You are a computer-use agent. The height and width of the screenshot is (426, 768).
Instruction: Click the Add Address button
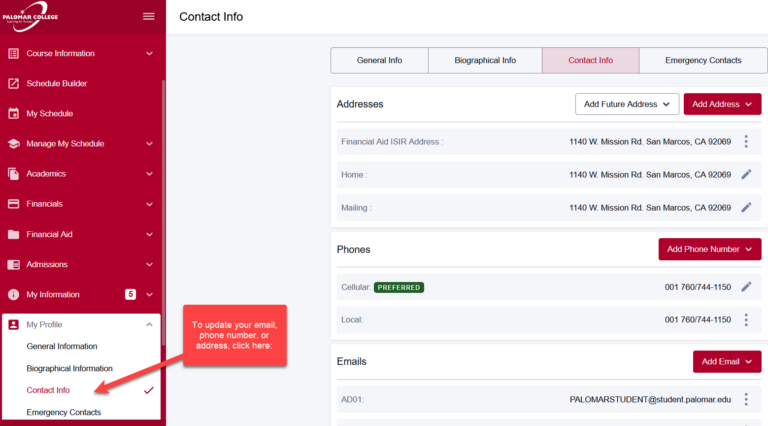(722, 104)
